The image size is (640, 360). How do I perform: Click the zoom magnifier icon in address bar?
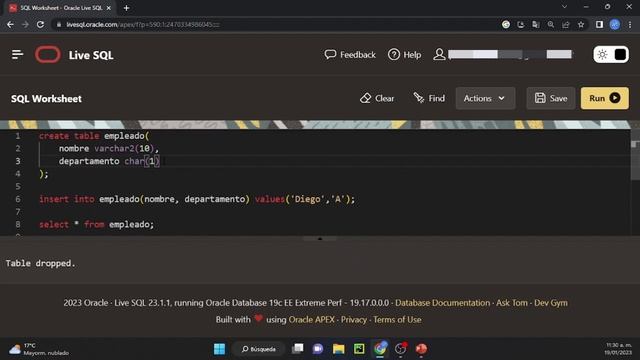[x=551, y=24]
